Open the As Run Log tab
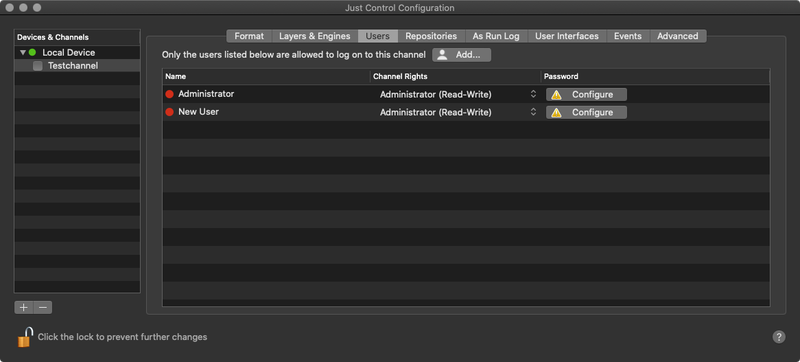The image size is (800, 362). click(x=496, y=36)
